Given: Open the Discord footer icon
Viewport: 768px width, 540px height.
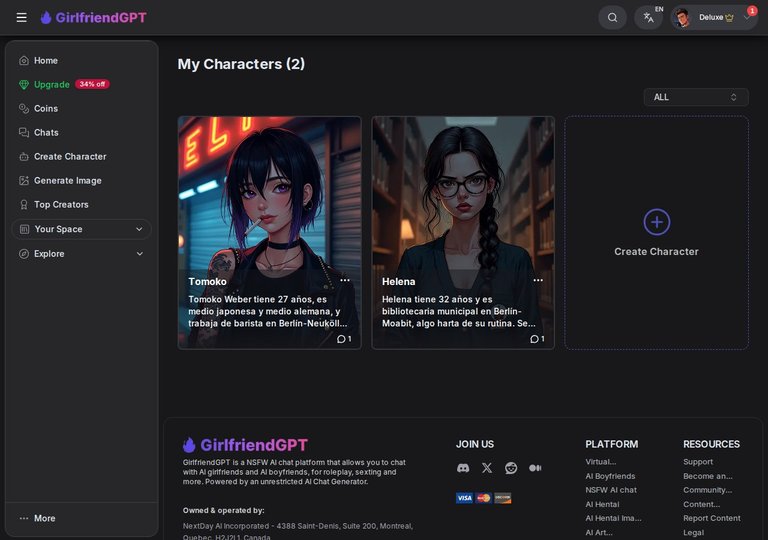Looking at the screenshot, I should [463, 468].
